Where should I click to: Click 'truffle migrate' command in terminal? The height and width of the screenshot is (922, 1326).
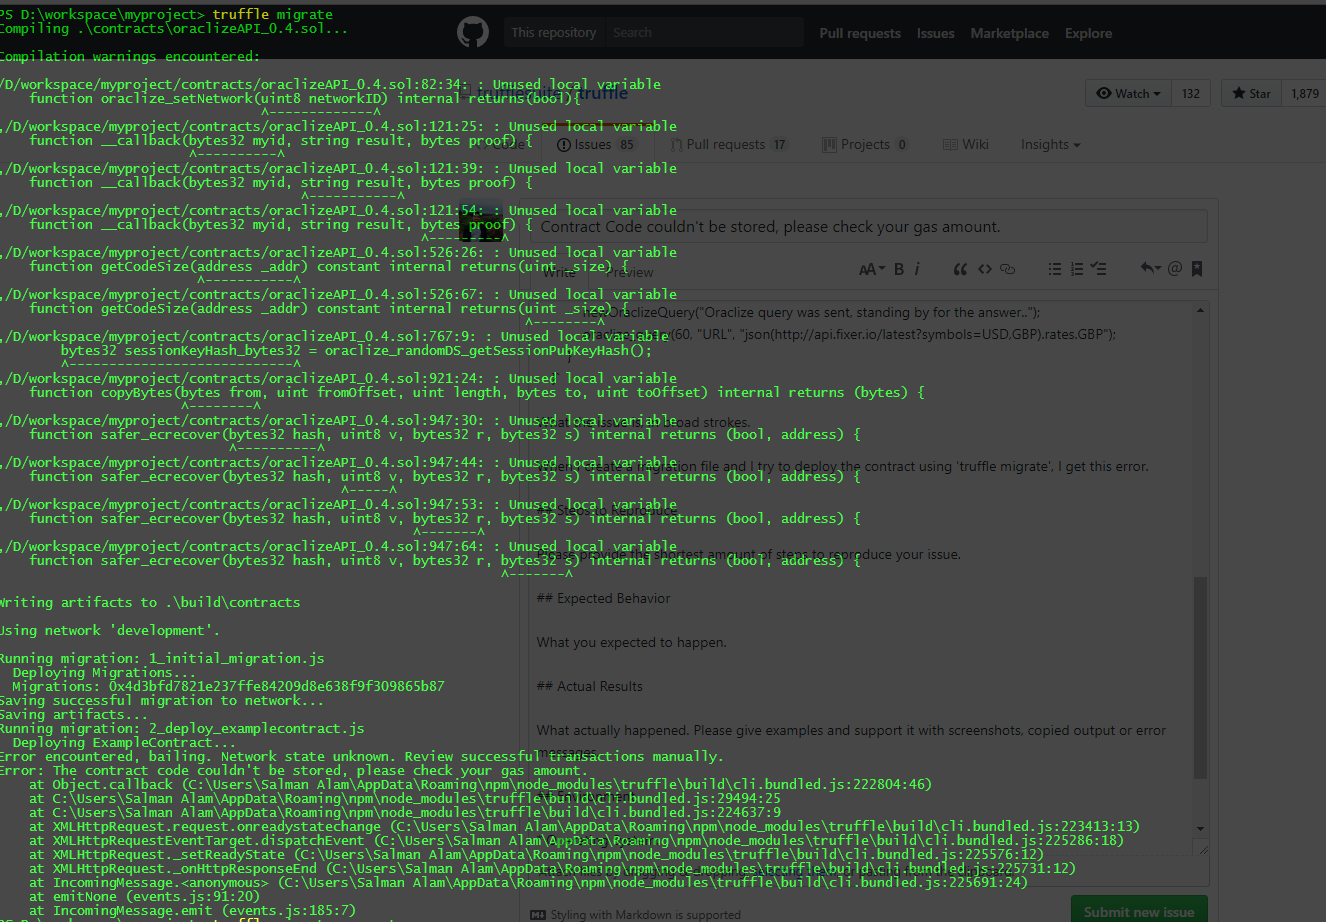pyautogui.click(x=273, y=14)
